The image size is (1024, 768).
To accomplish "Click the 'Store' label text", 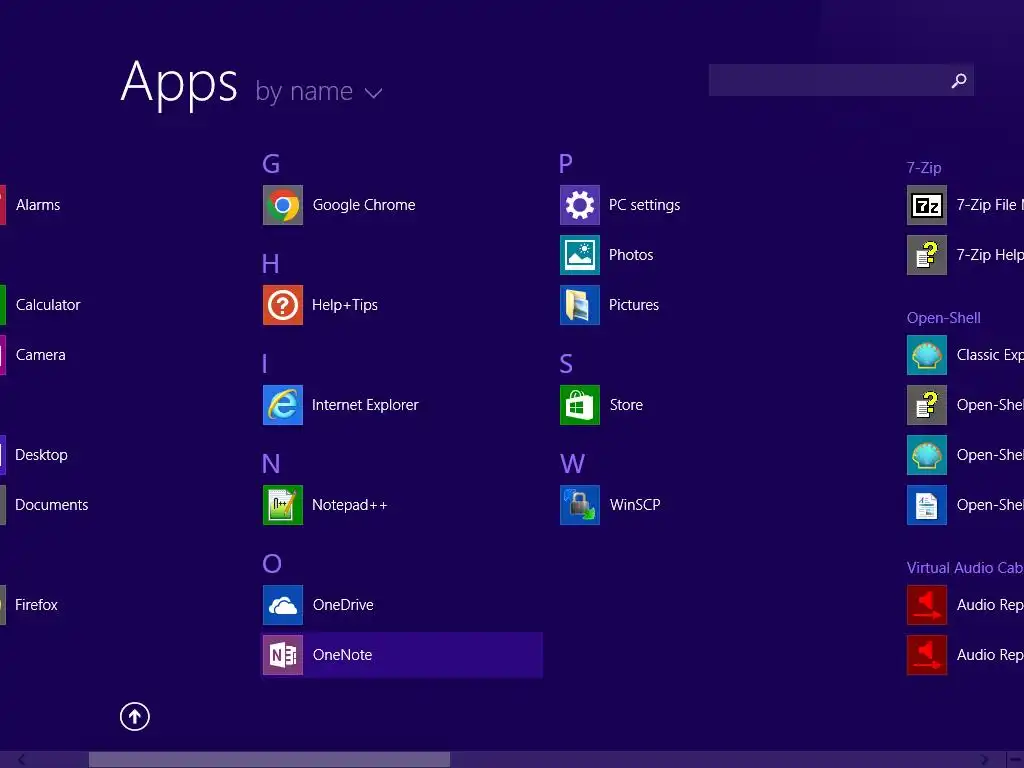I will (x=626, y=405).
